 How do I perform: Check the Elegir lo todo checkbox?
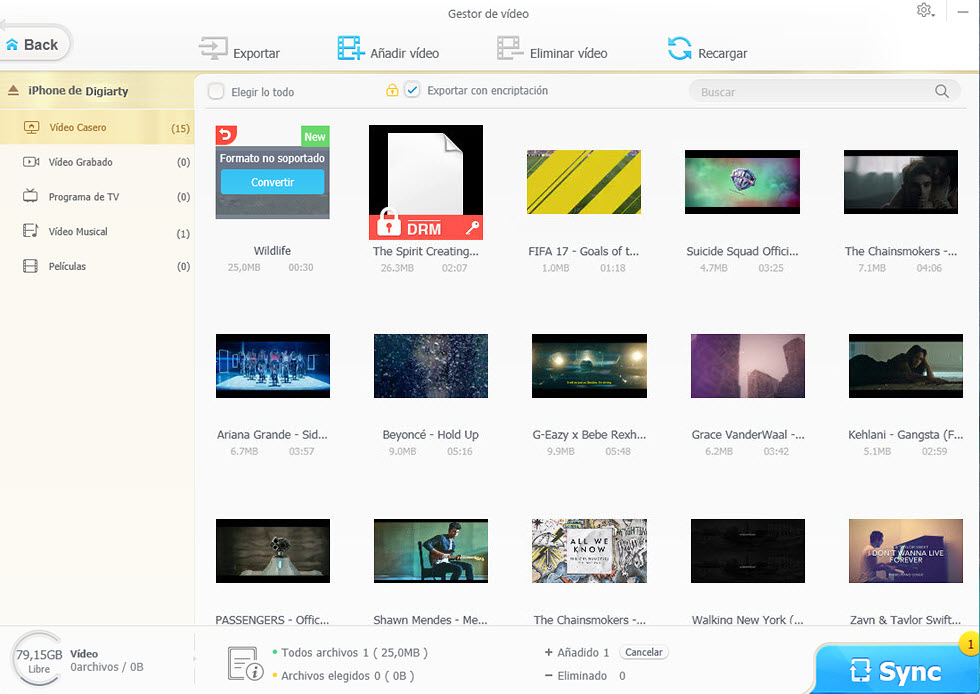coord(216,91)
